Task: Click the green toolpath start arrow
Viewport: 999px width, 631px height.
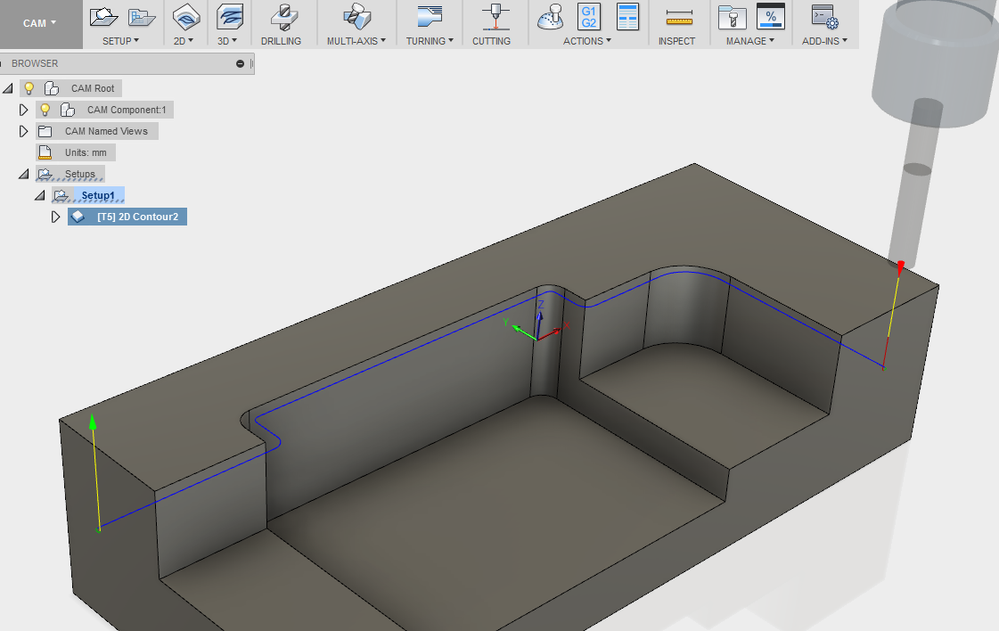Action: click(x=93, y=422)
